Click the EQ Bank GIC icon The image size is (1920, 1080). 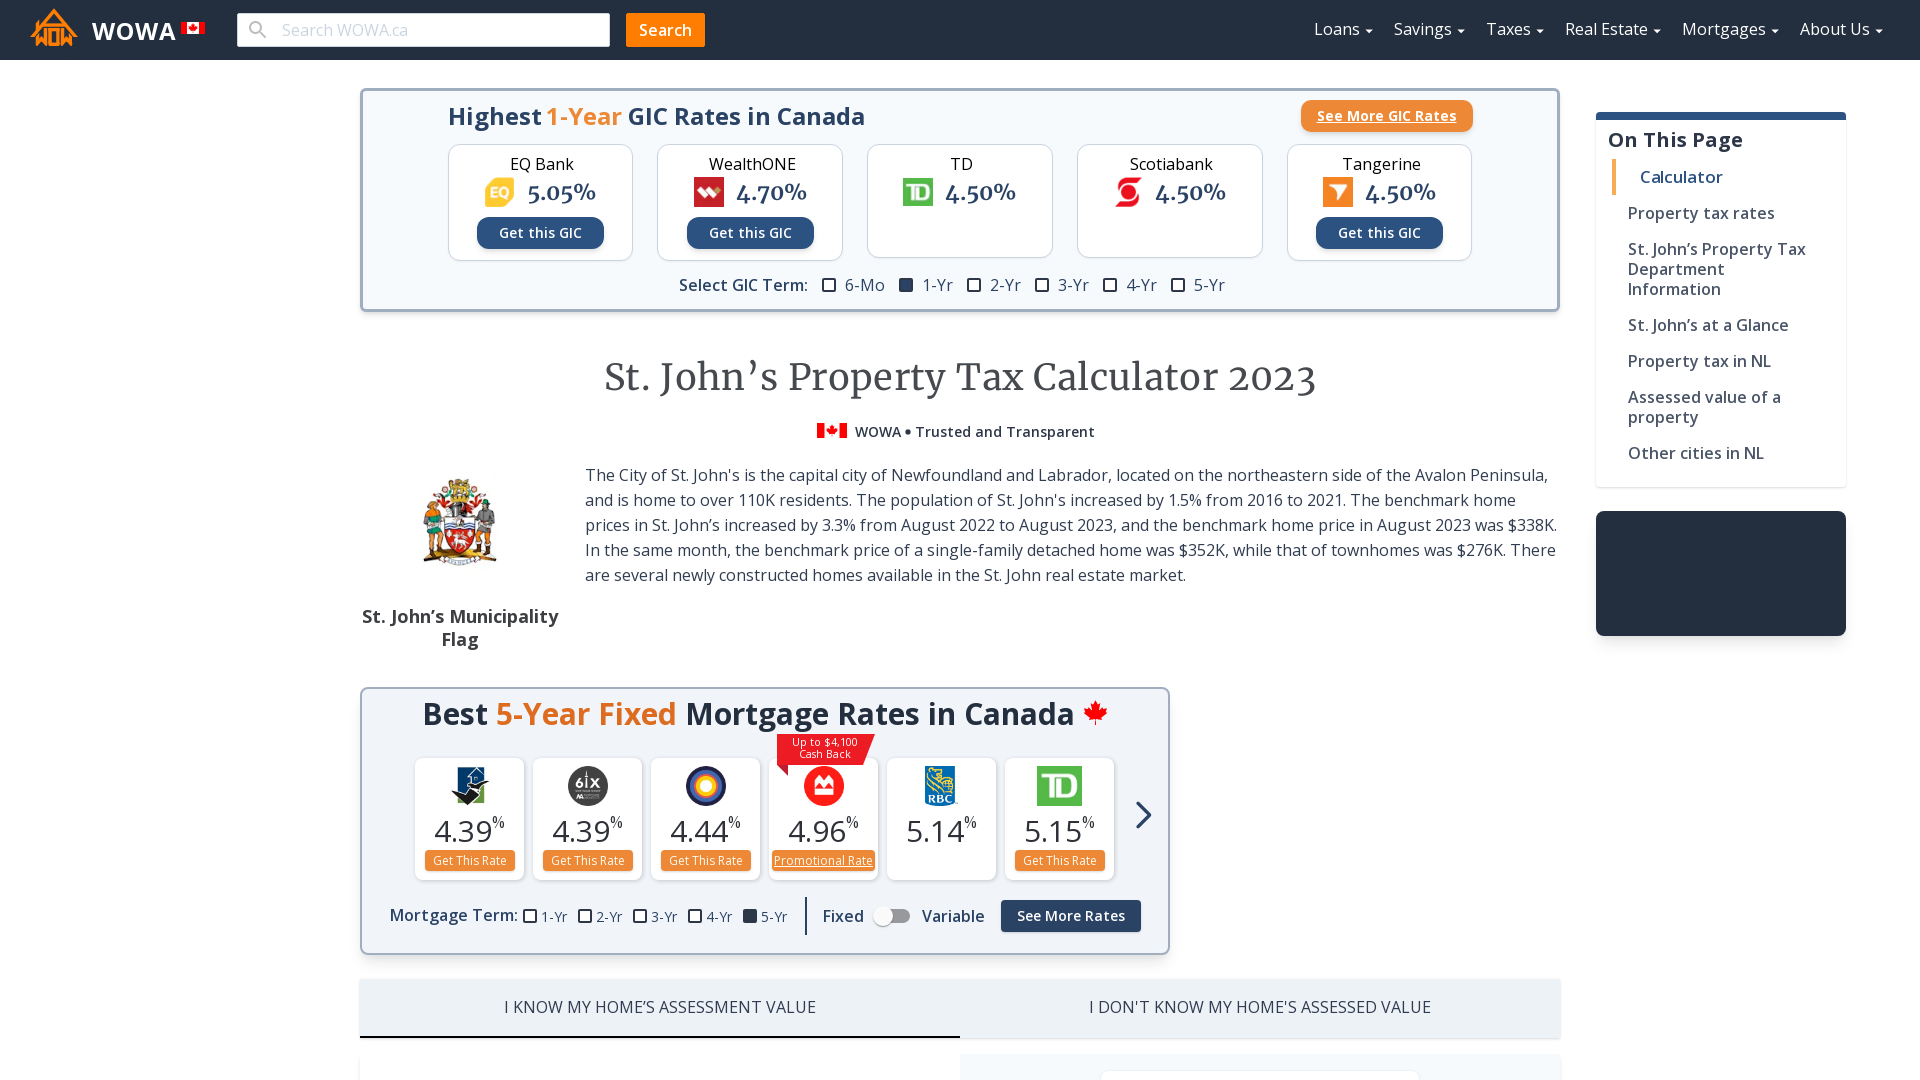[x=498, y=191]
